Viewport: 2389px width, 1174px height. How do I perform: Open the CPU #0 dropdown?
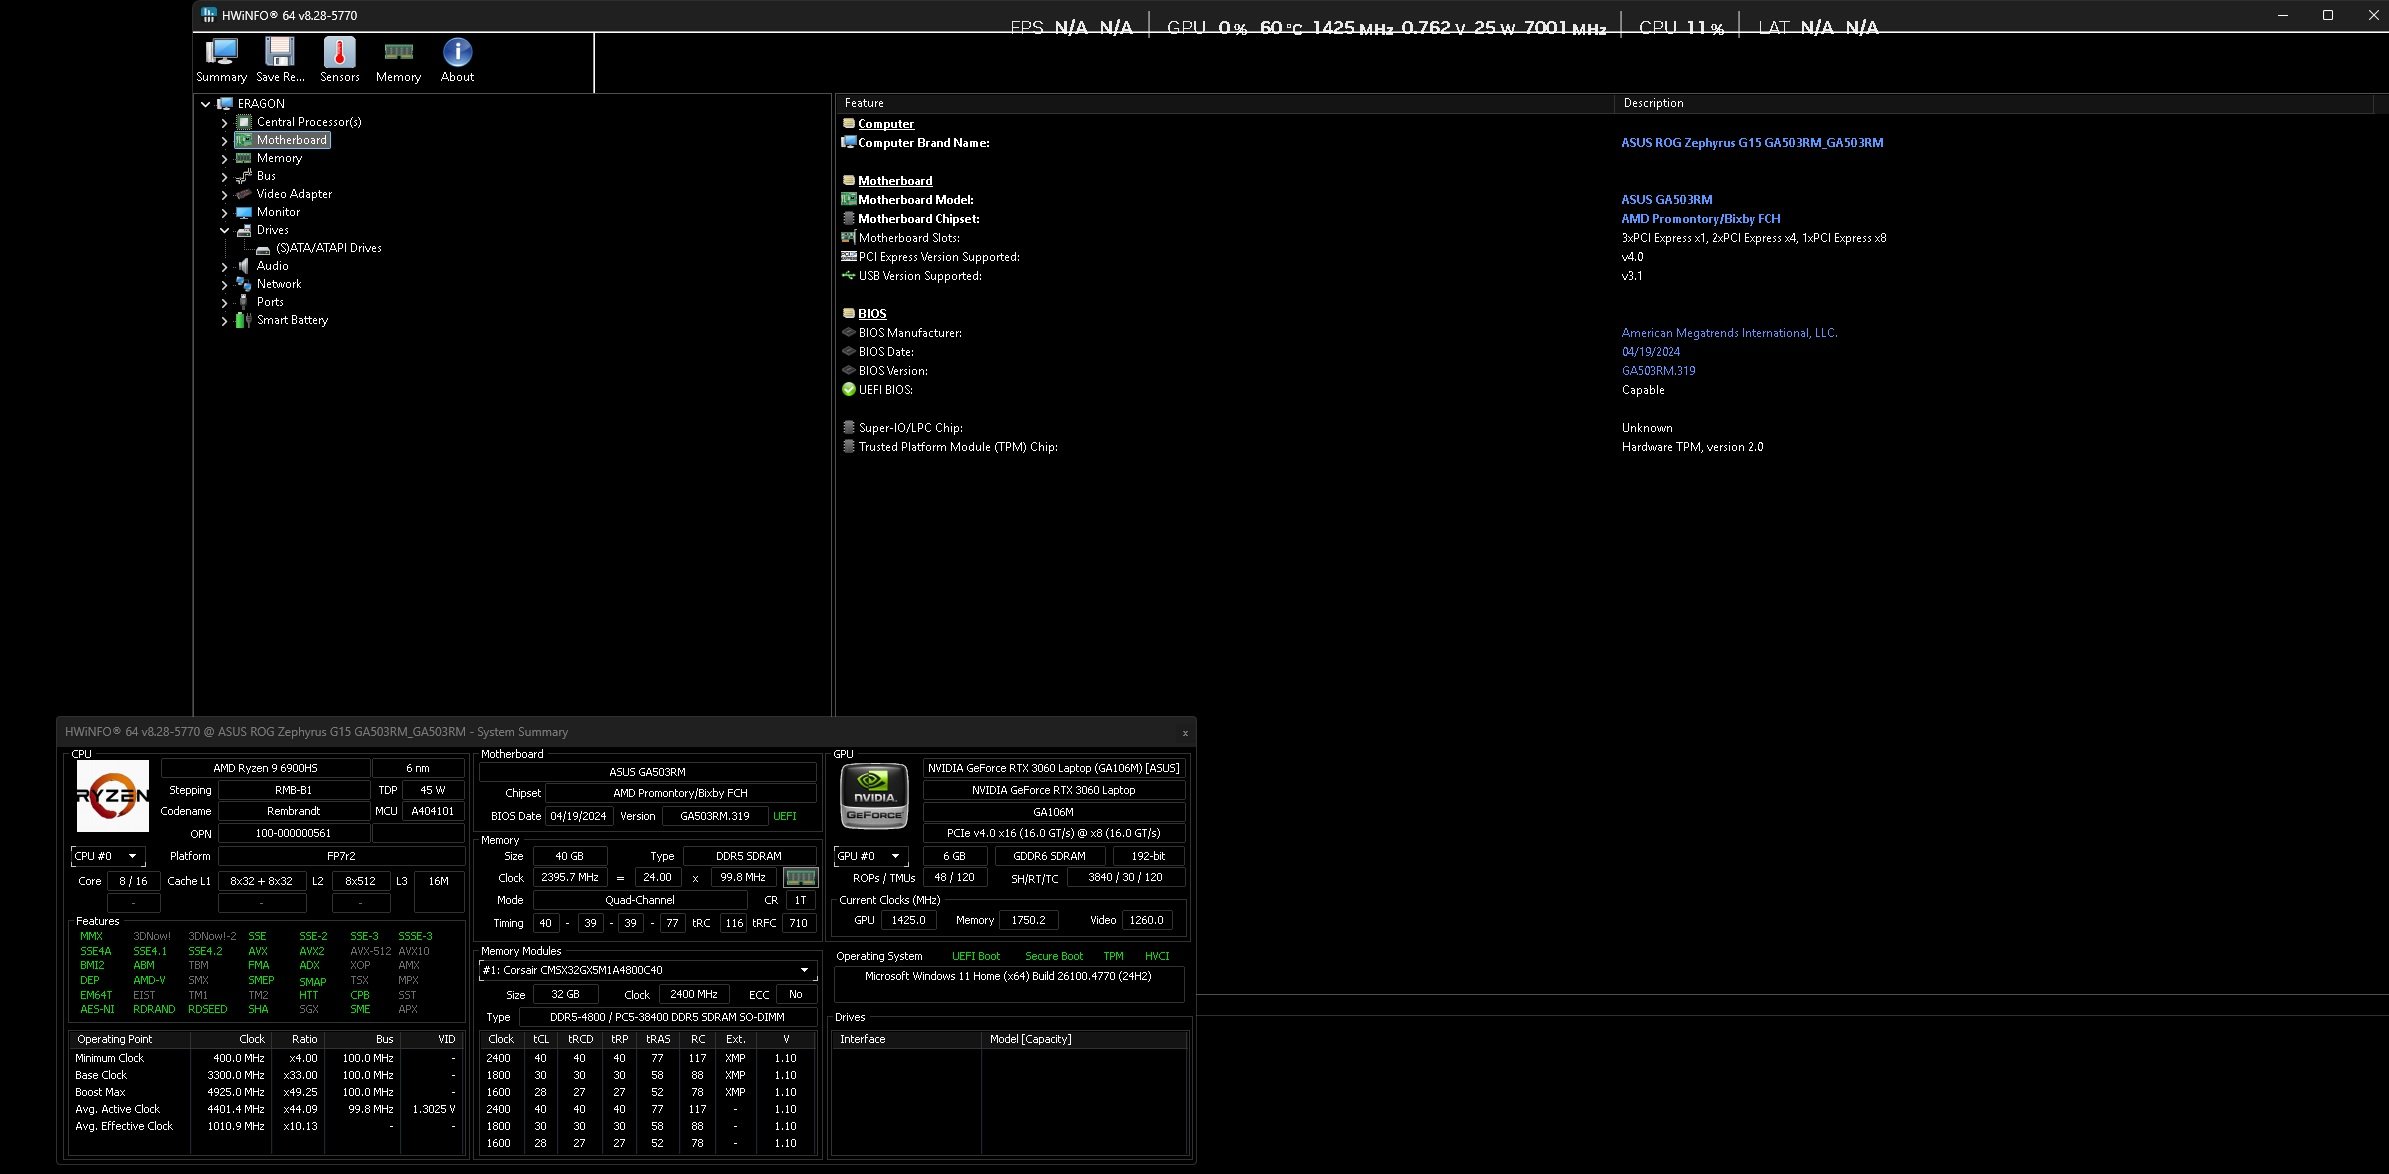click(108, 856)
